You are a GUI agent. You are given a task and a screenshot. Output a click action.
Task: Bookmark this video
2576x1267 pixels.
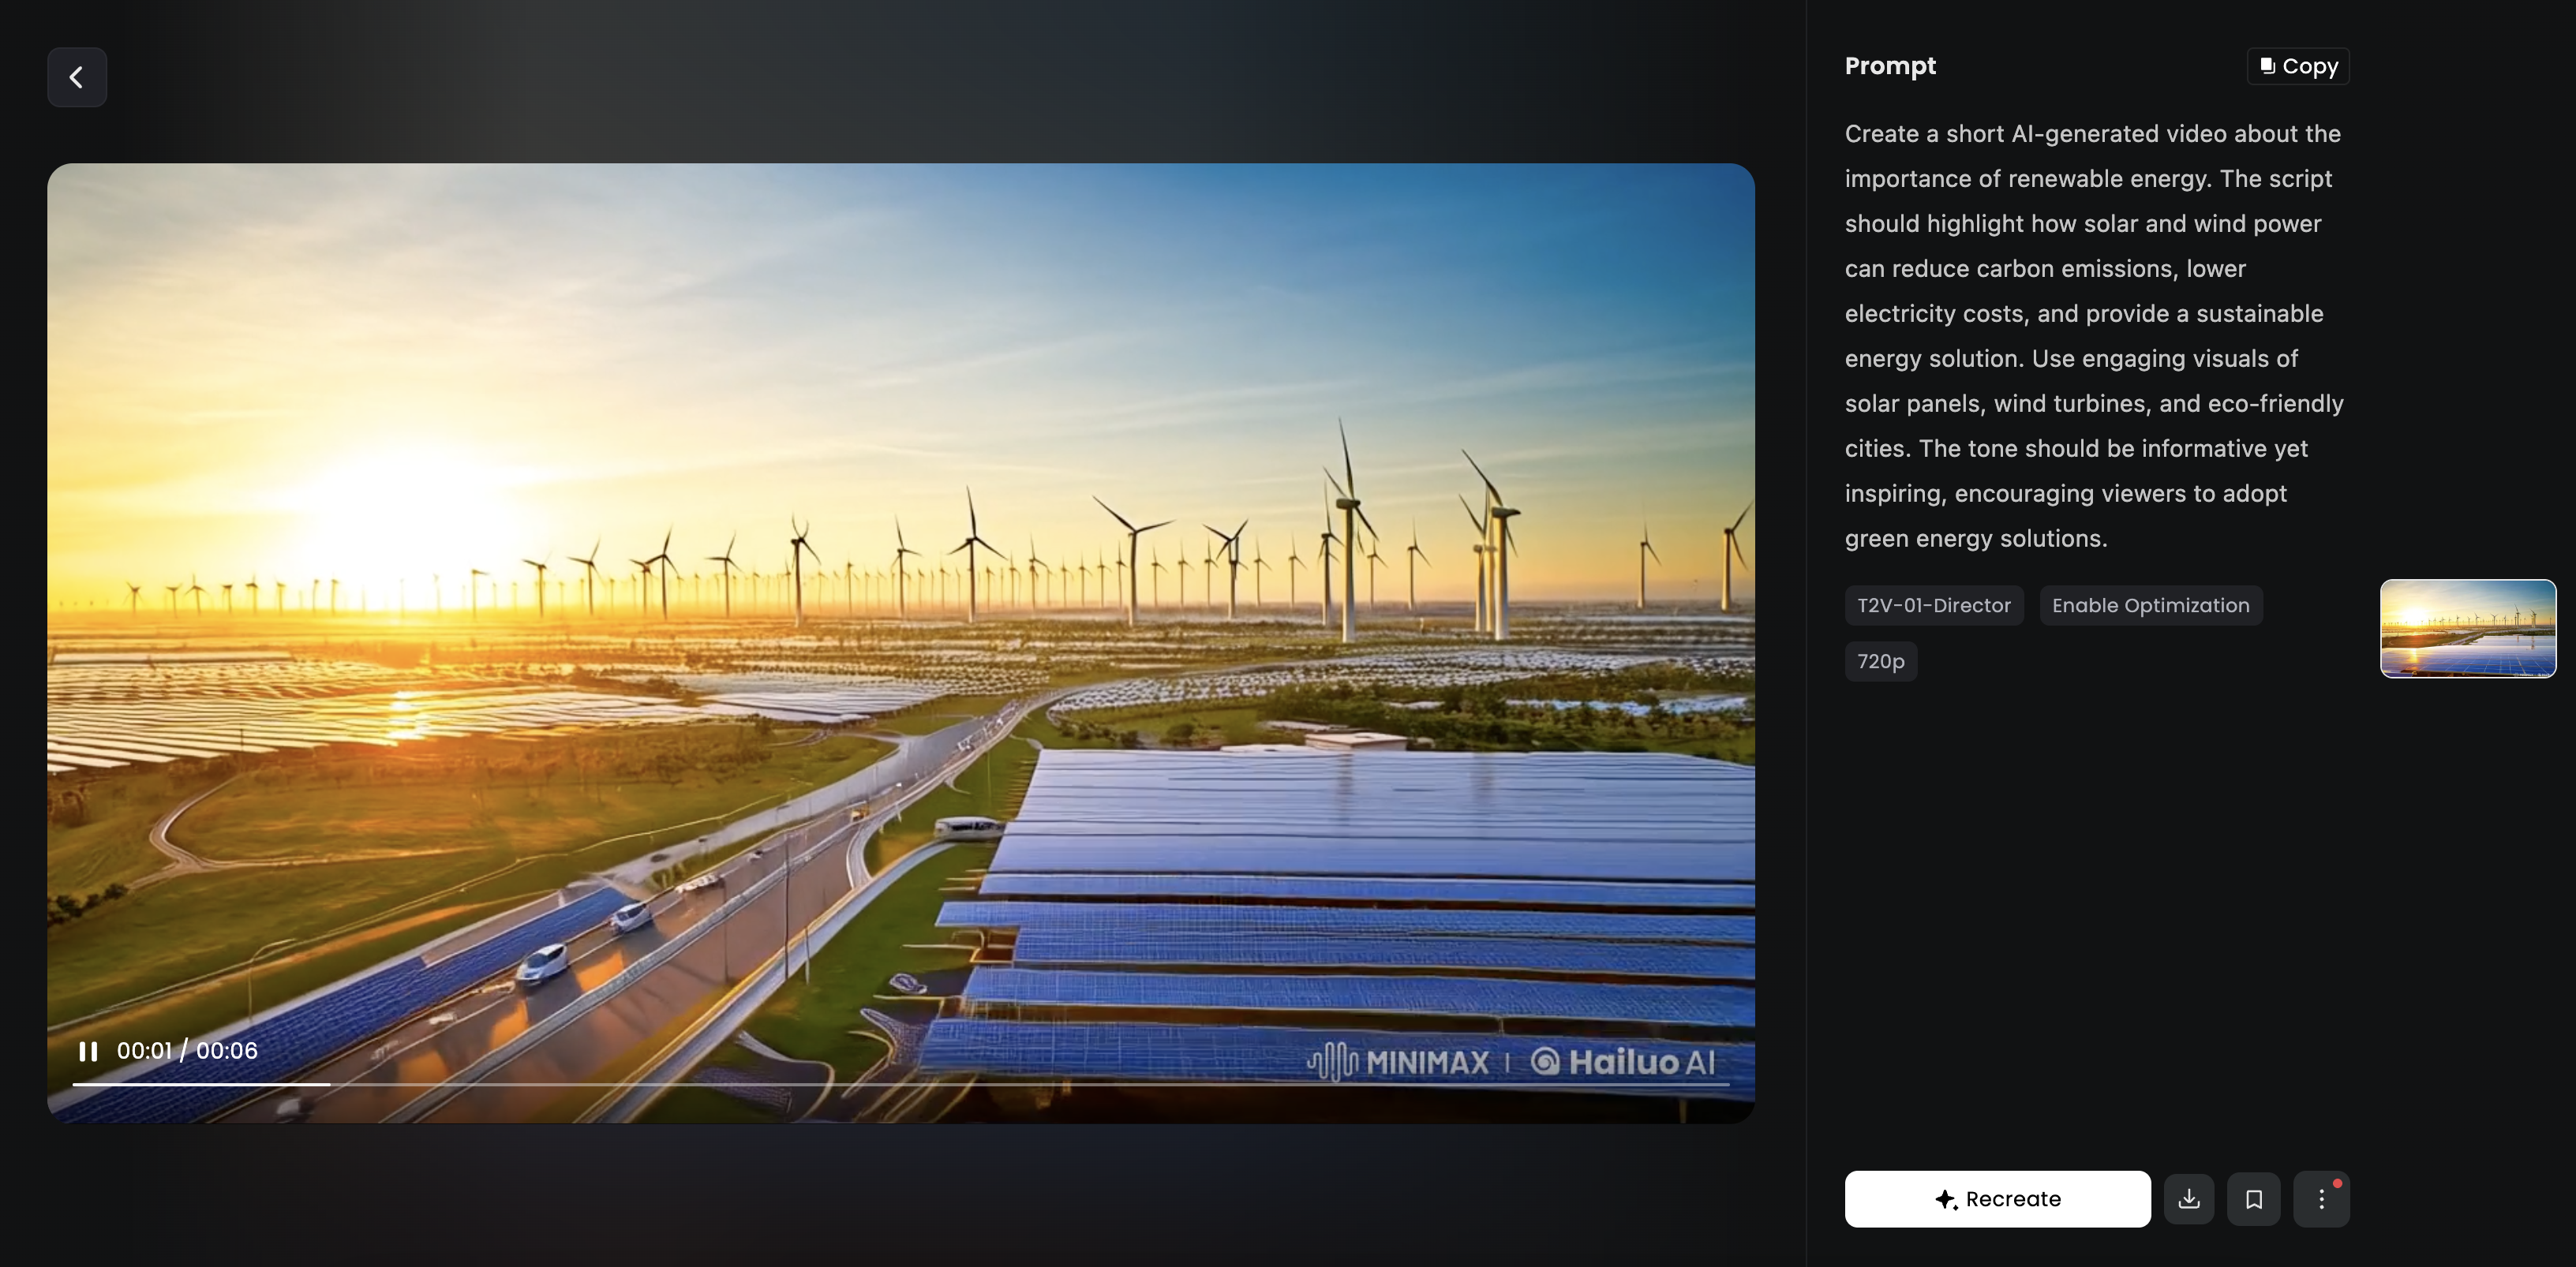click(2253, 1199)
